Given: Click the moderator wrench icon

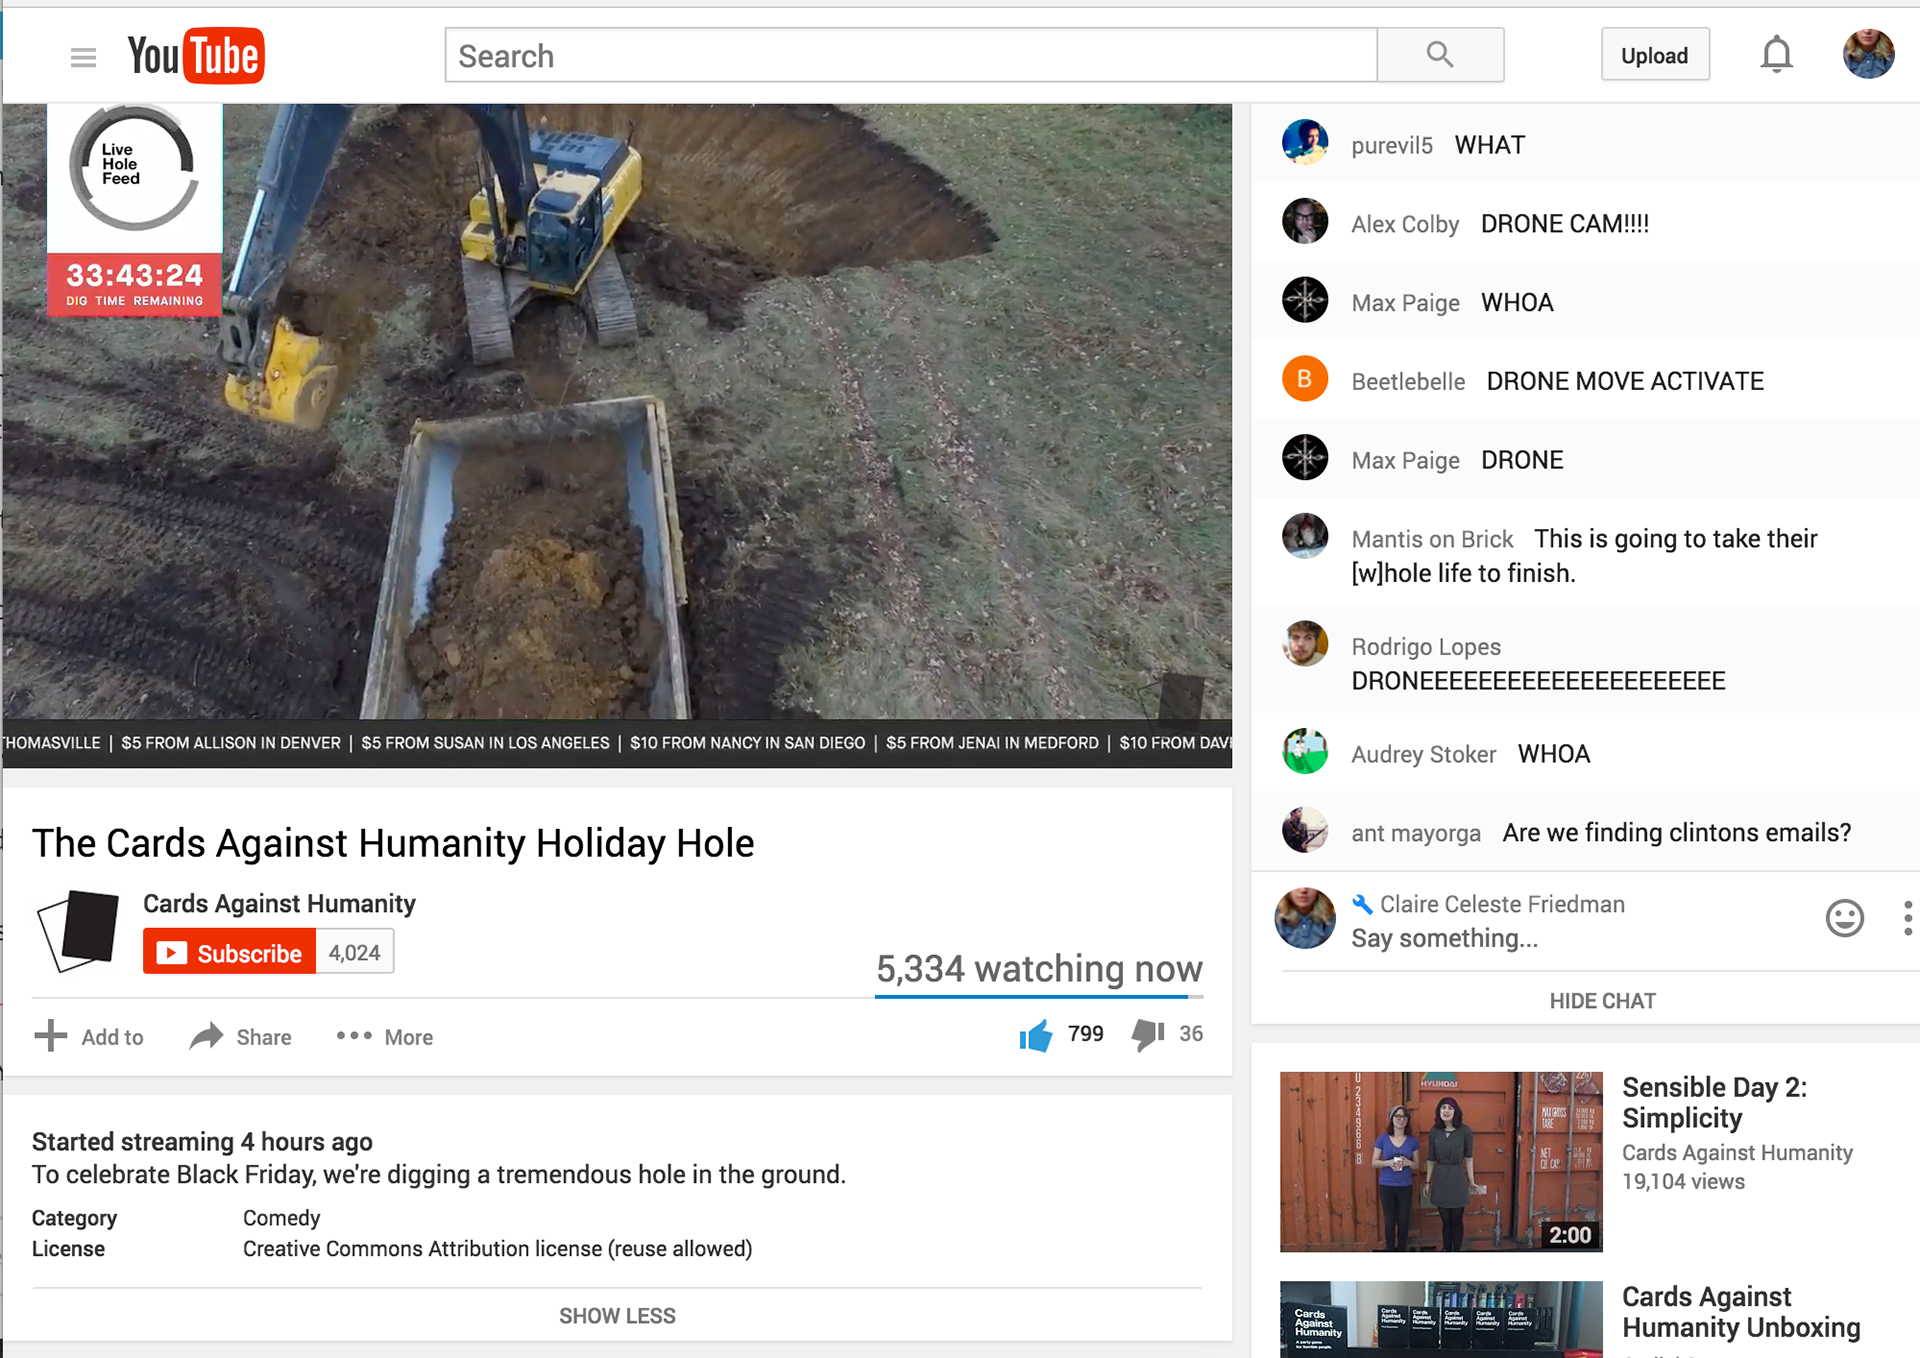Looking at the screenshot, I should [x=1362, y=904].
